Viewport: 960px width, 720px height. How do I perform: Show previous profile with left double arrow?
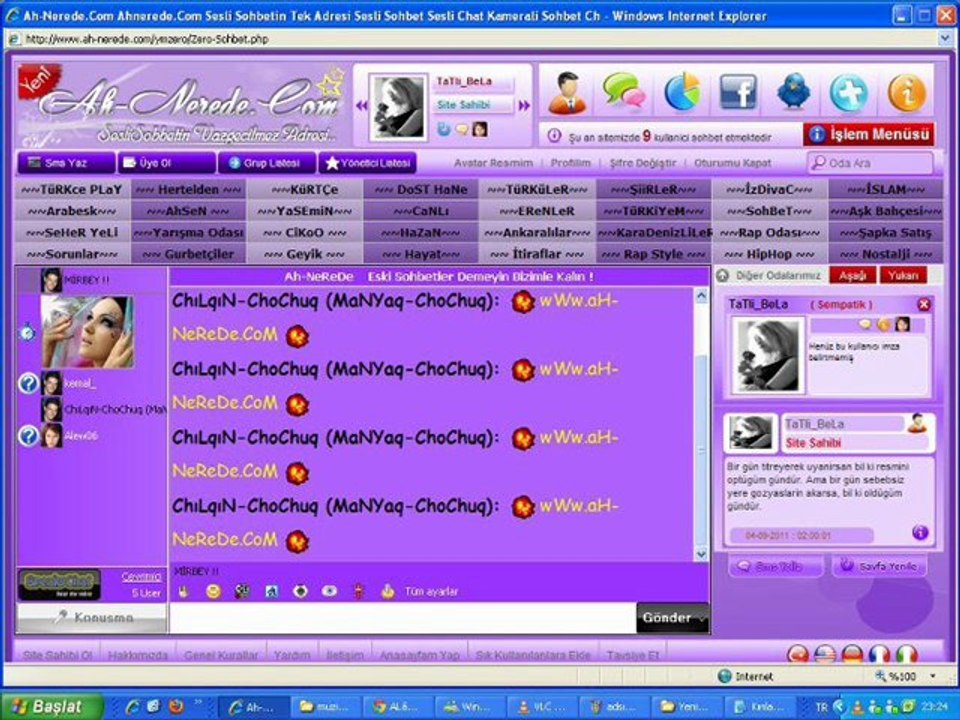[x=361, y=105]
